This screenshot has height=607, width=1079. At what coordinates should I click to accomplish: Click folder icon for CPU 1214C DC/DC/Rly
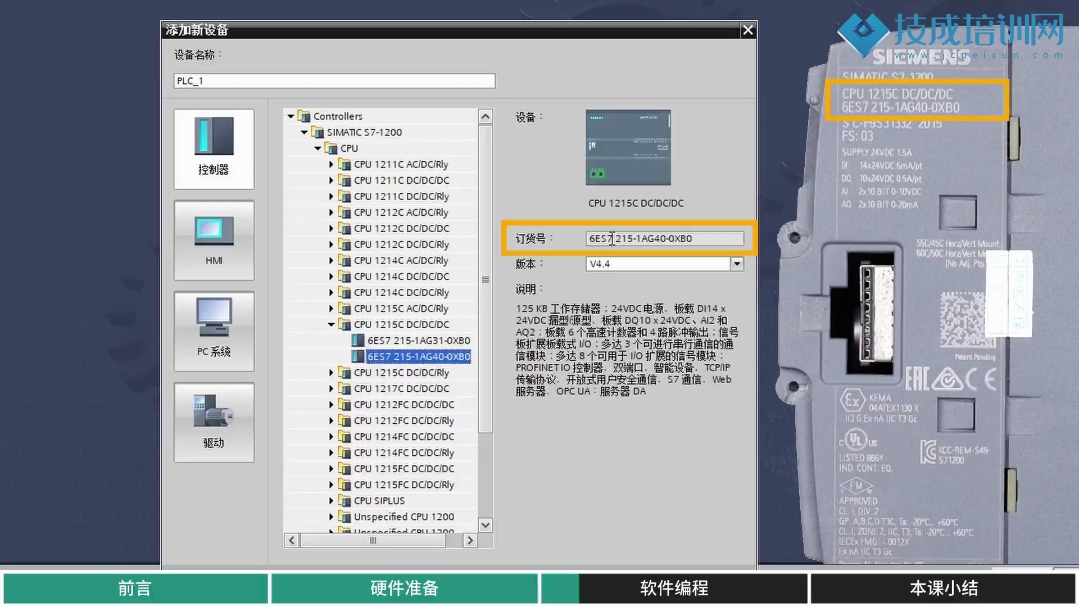(x=344, y=292)
